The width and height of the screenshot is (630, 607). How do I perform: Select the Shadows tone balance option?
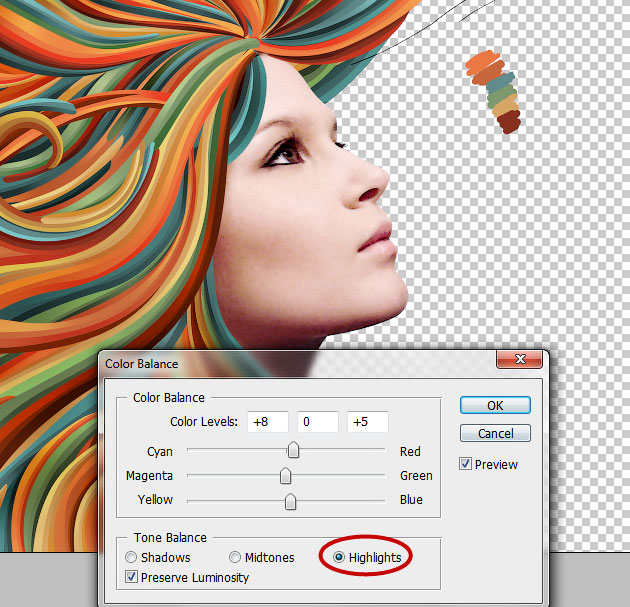pyautogui.click(x=131, y=557)
